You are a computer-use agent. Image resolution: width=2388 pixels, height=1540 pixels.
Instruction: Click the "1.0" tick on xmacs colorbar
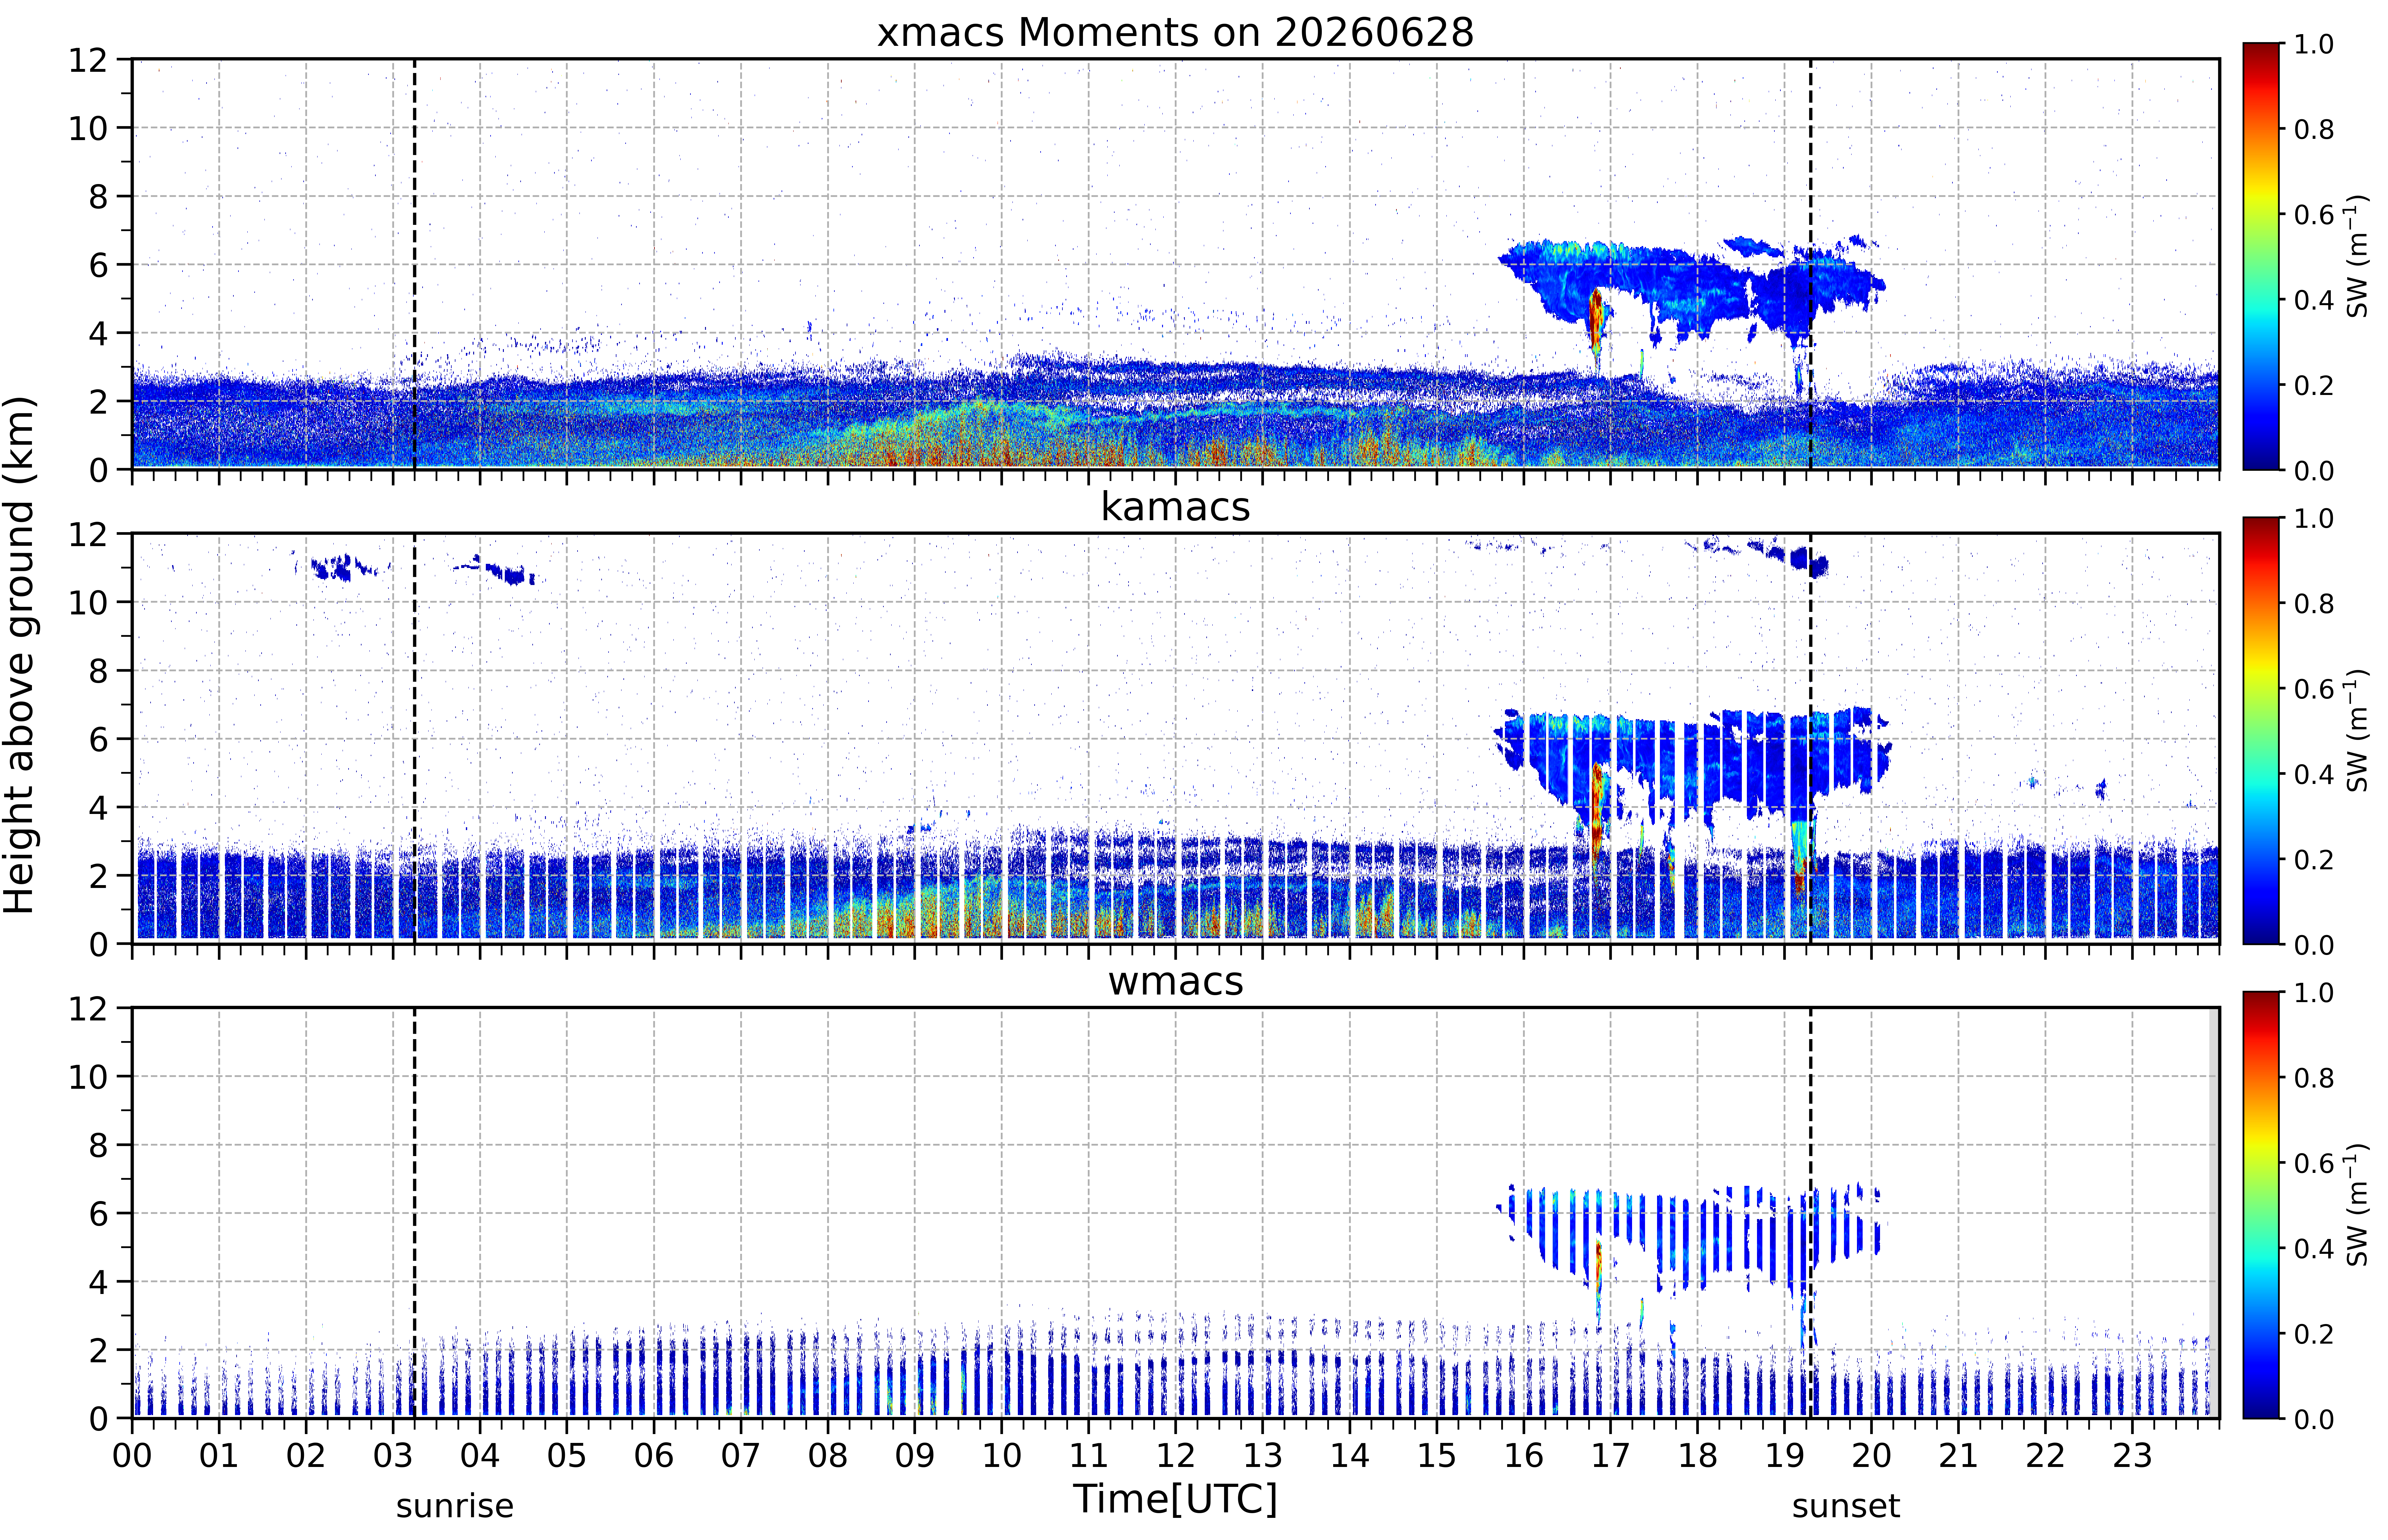coord(2314,44)
